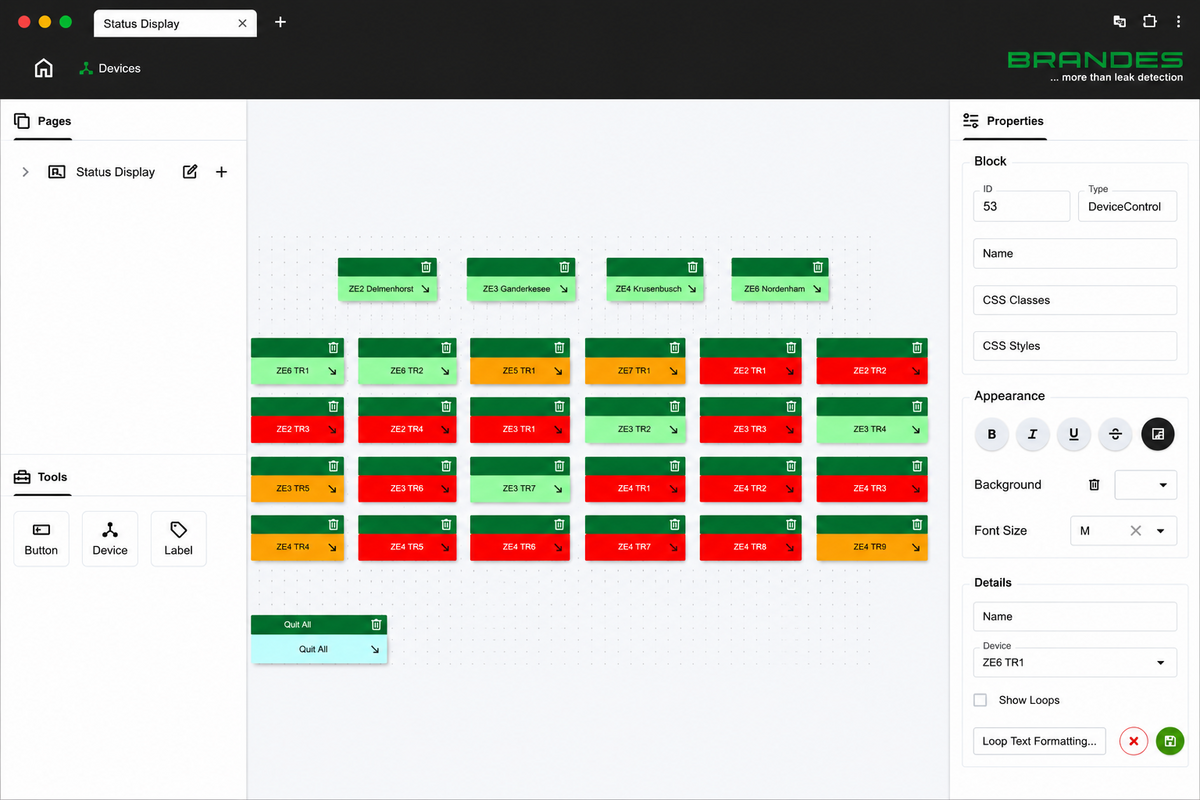1200x800 pixels.
Task: Select the Device tool
Action: coord(110,539)
